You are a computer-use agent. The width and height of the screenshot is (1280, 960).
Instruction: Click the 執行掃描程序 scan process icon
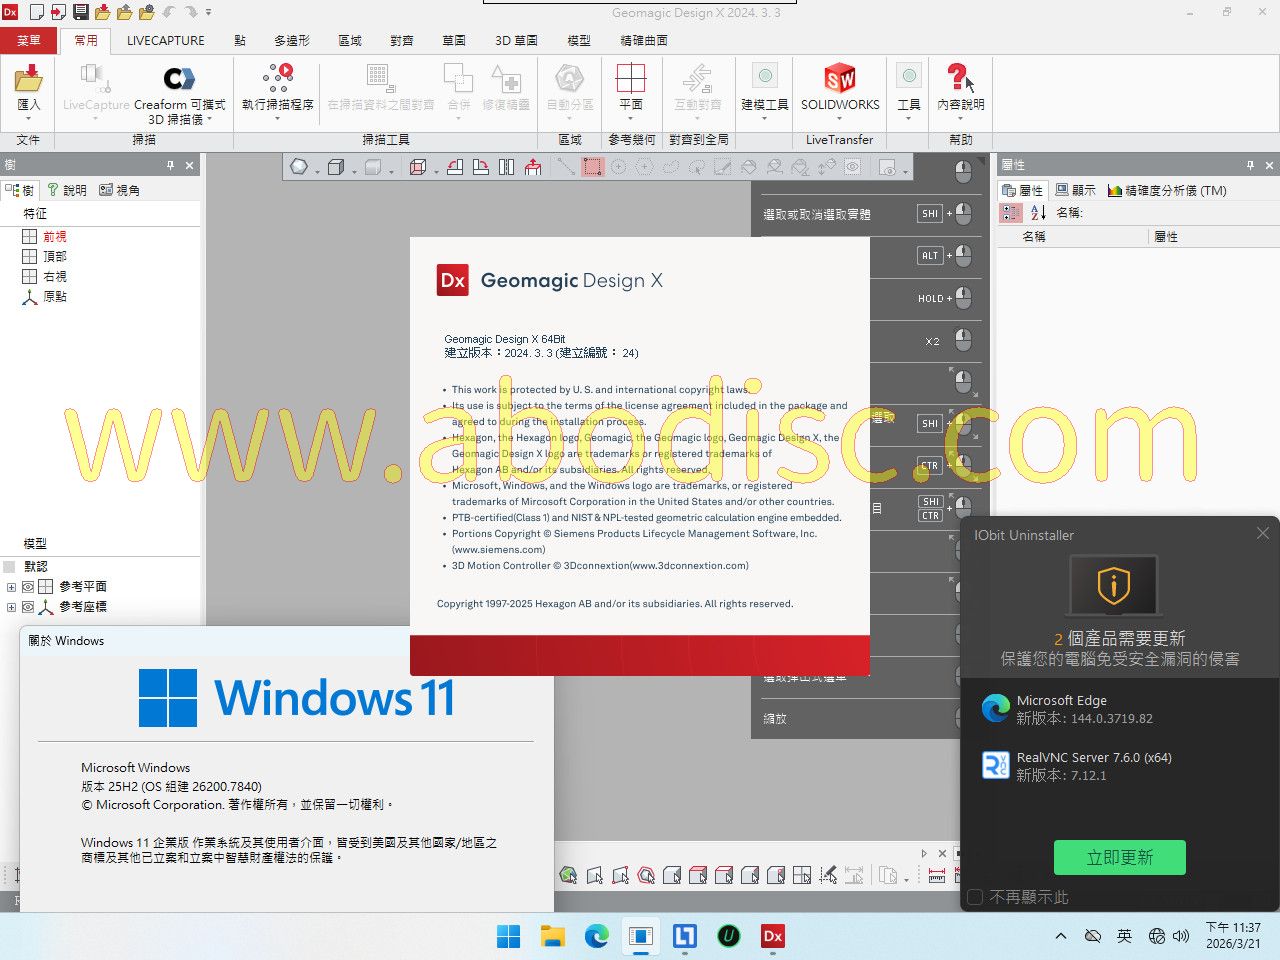coord(278,79)
